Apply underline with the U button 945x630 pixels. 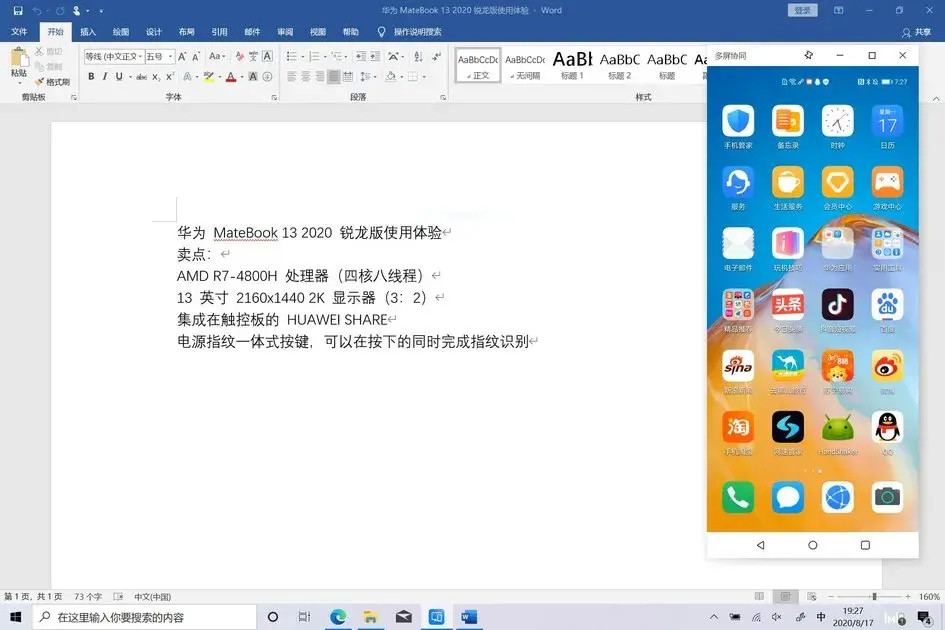point(119,77)
